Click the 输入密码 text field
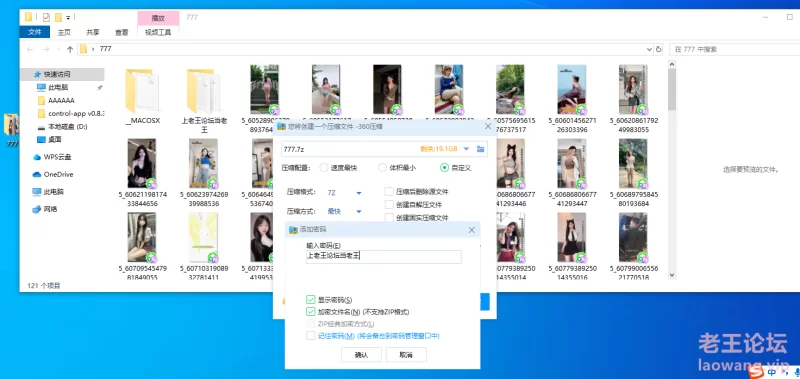 pyautogui.click(x=383, y=257)
